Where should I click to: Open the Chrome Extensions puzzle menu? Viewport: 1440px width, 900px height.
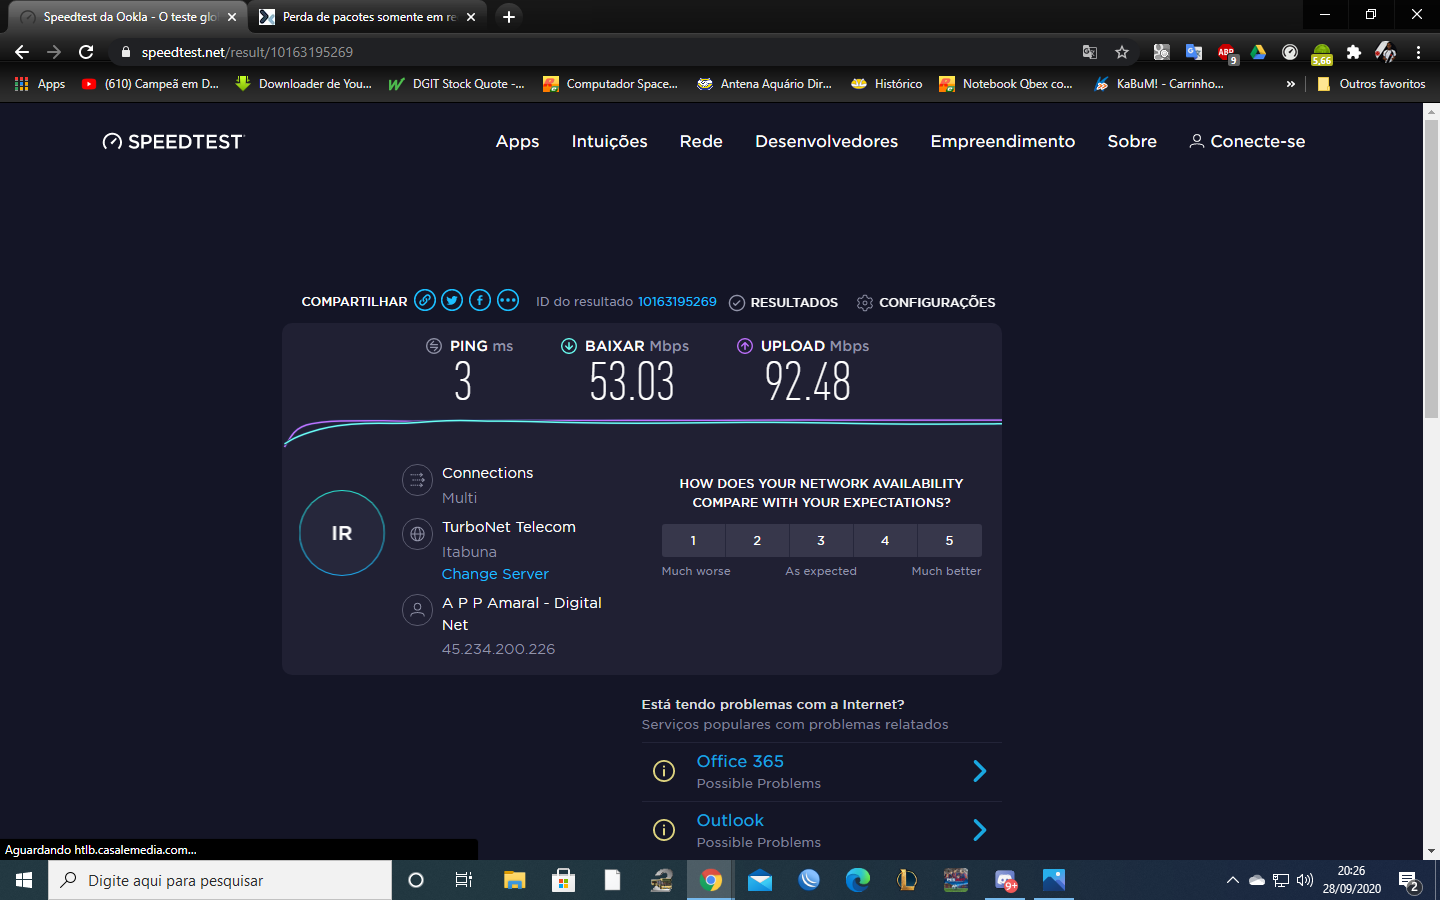pyautogui.click(x=1354, y=52)
